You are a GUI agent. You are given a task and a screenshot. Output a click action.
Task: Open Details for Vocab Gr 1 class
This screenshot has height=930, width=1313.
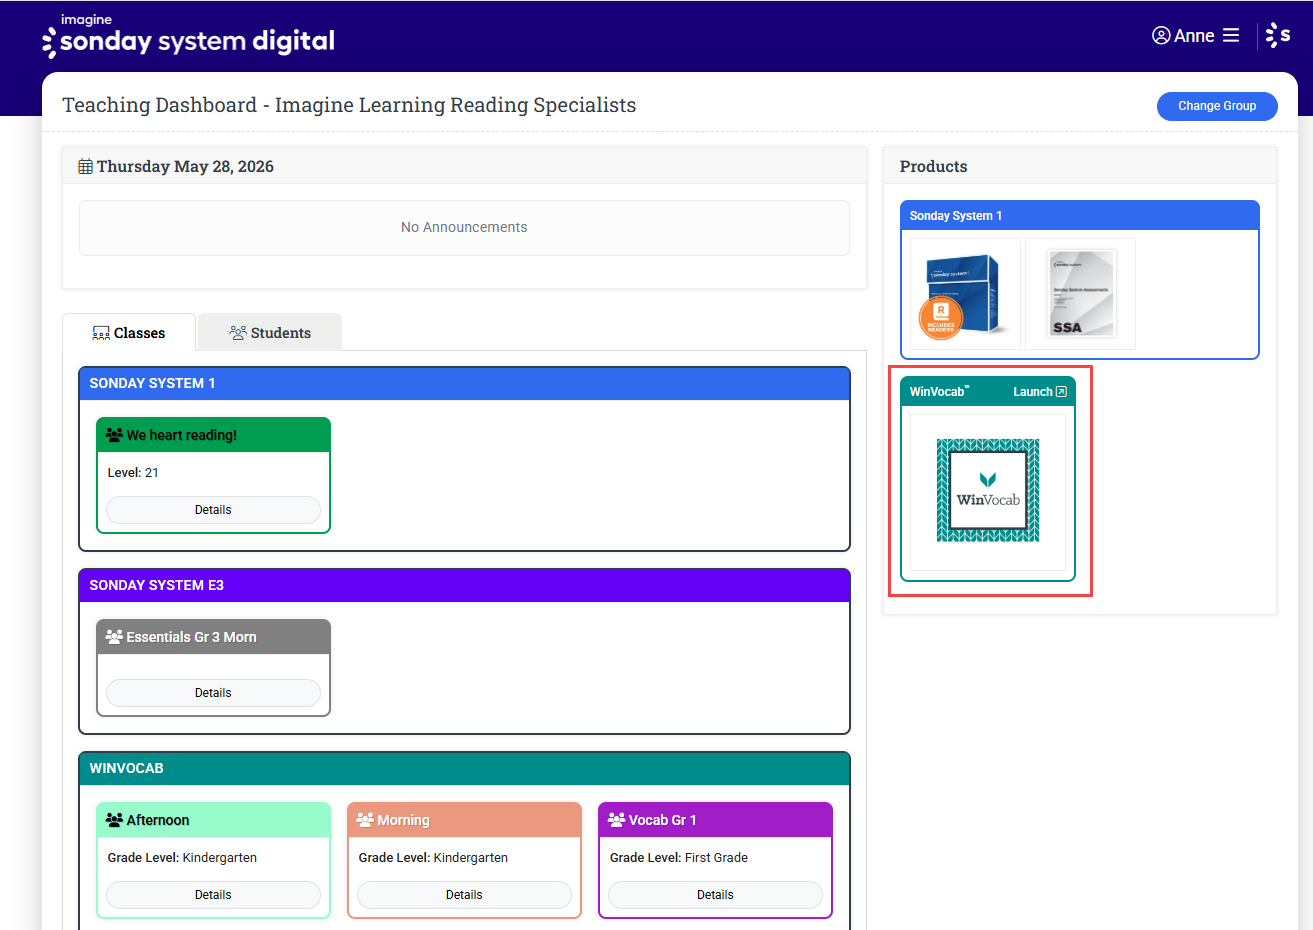[x=715, y=895]
